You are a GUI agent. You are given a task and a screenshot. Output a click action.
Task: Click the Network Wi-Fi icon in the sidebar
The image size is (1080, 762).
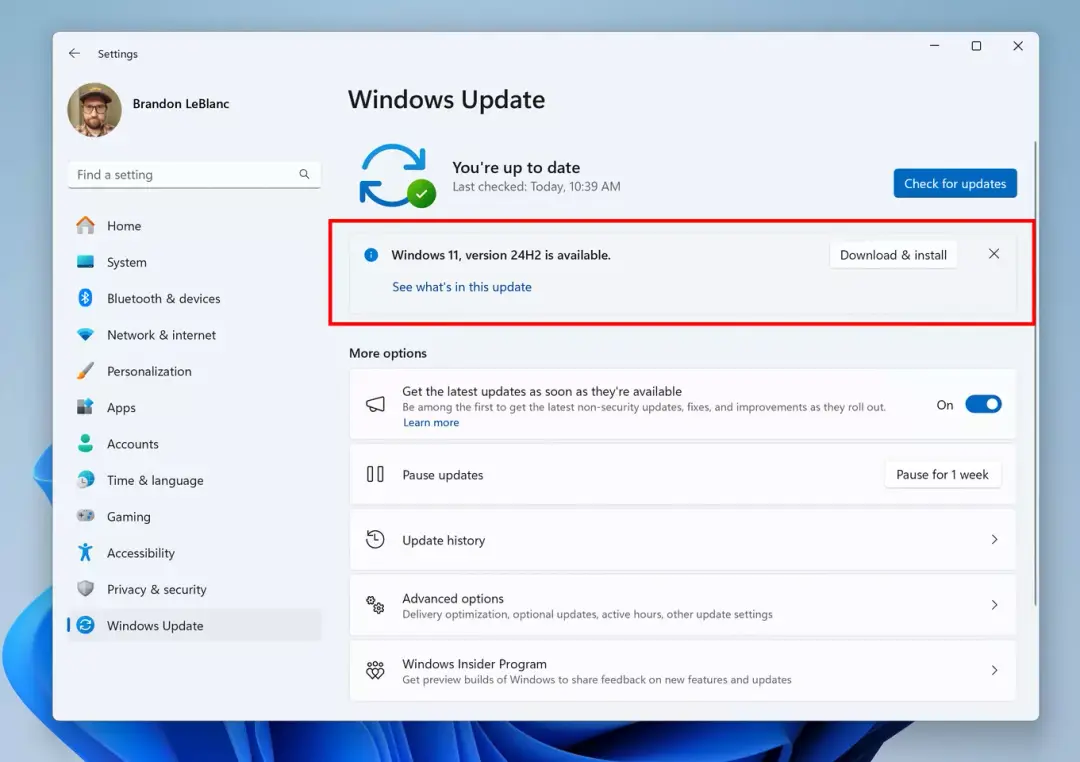click(85, 335)
